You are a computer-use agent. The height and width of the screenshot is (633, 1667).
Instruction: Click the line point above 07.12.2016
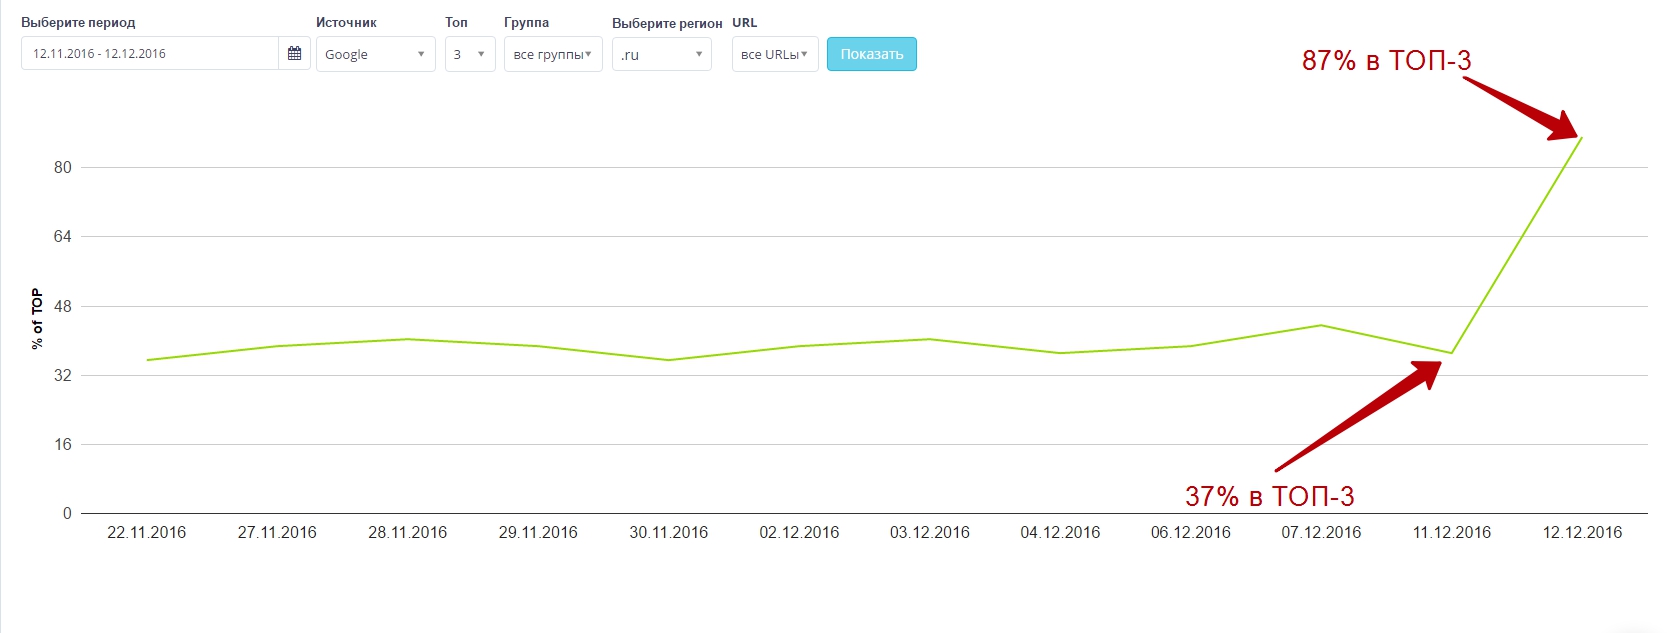[x=1321, y=325]
